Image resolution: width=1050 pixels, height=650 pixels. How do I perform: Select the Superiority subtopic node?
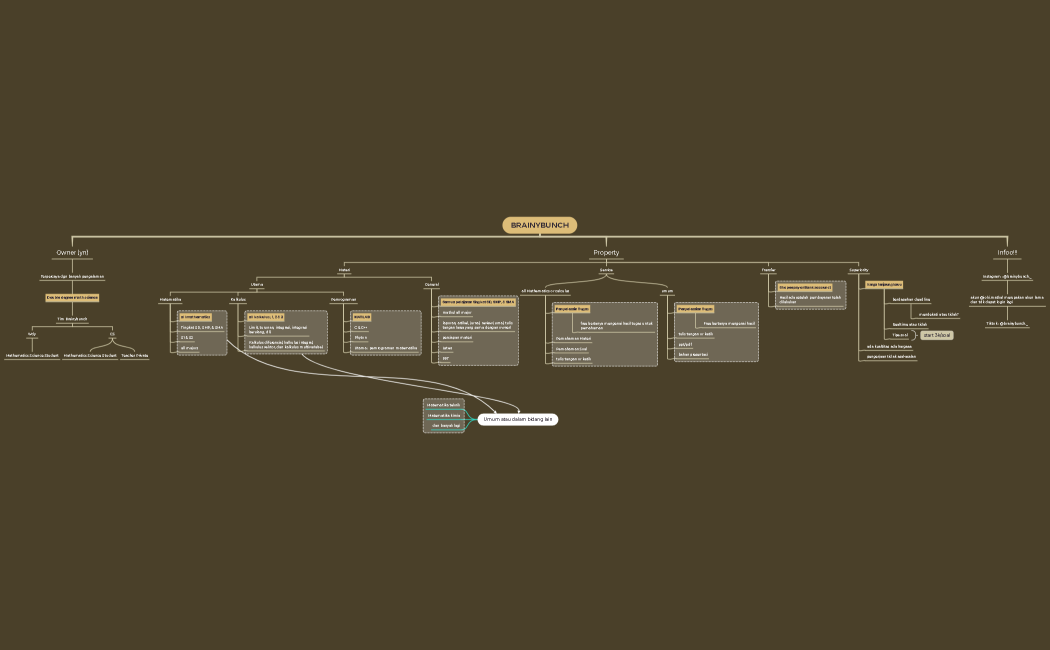pyautogui.click(x=859, y=270)
